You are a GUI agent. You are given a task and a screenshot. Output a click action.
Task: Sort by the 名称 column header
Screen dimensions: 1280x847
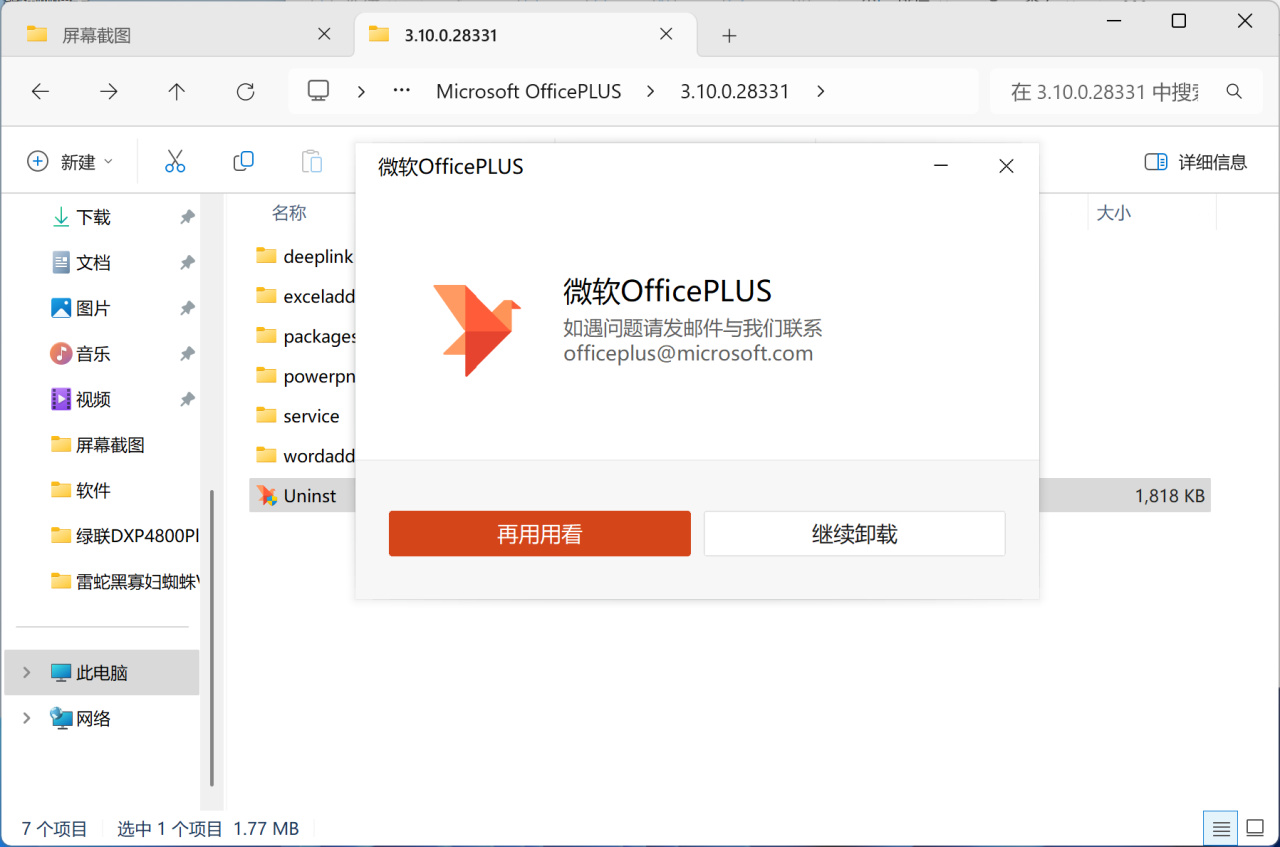(289, 213)
